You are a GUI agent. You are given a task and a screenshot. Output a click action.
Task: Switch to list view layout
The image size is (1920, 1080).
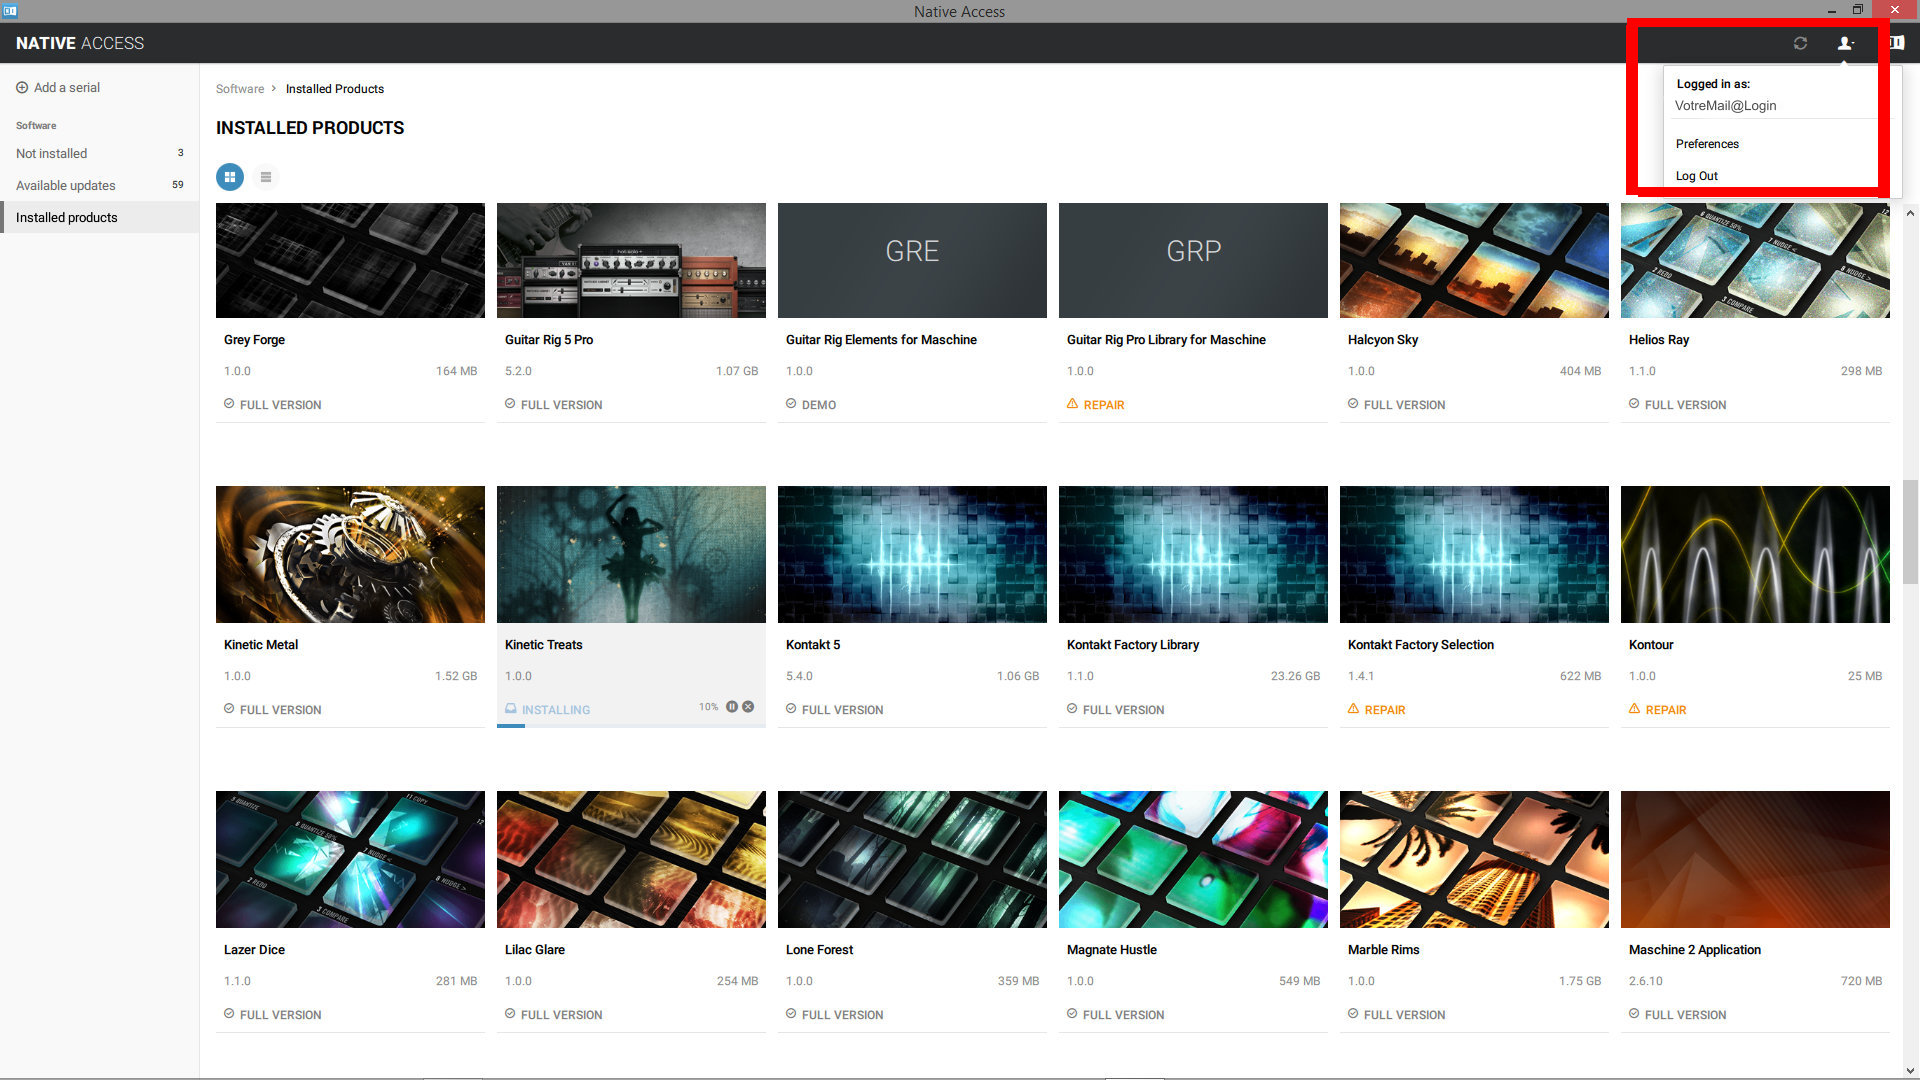coord(266,177)
